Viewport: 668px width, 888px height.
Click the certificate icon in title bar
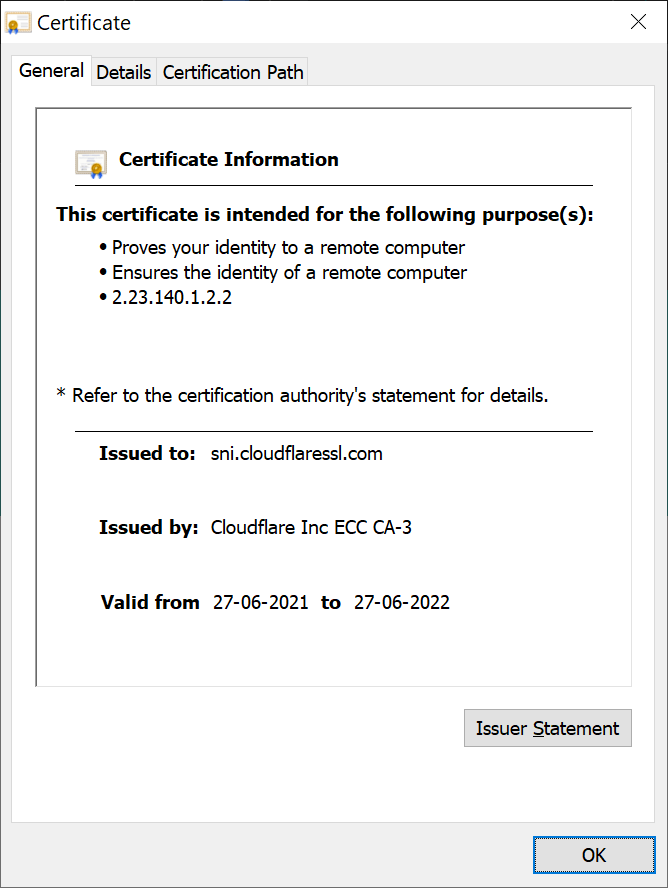pyautogui.click(x=18, y=21)
